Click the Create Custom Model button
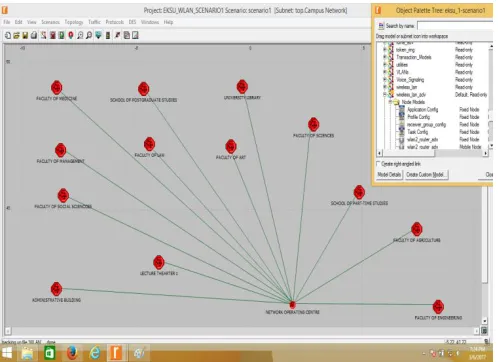This screenshot has width=498, height=362. pos(426,174)
